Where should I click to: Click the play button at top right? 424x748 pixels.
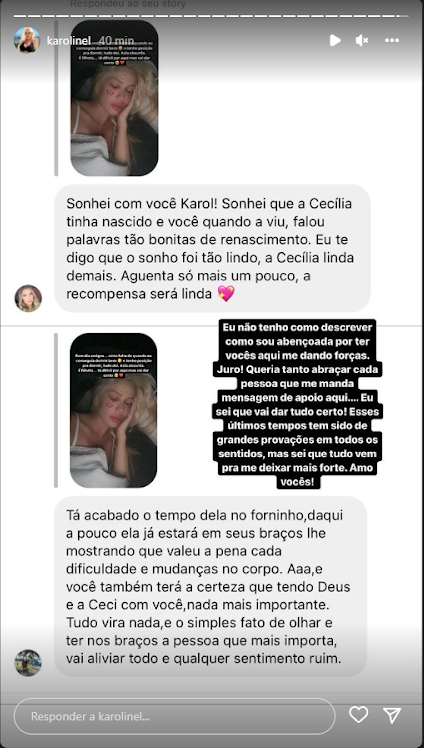[x=335, y=41]
